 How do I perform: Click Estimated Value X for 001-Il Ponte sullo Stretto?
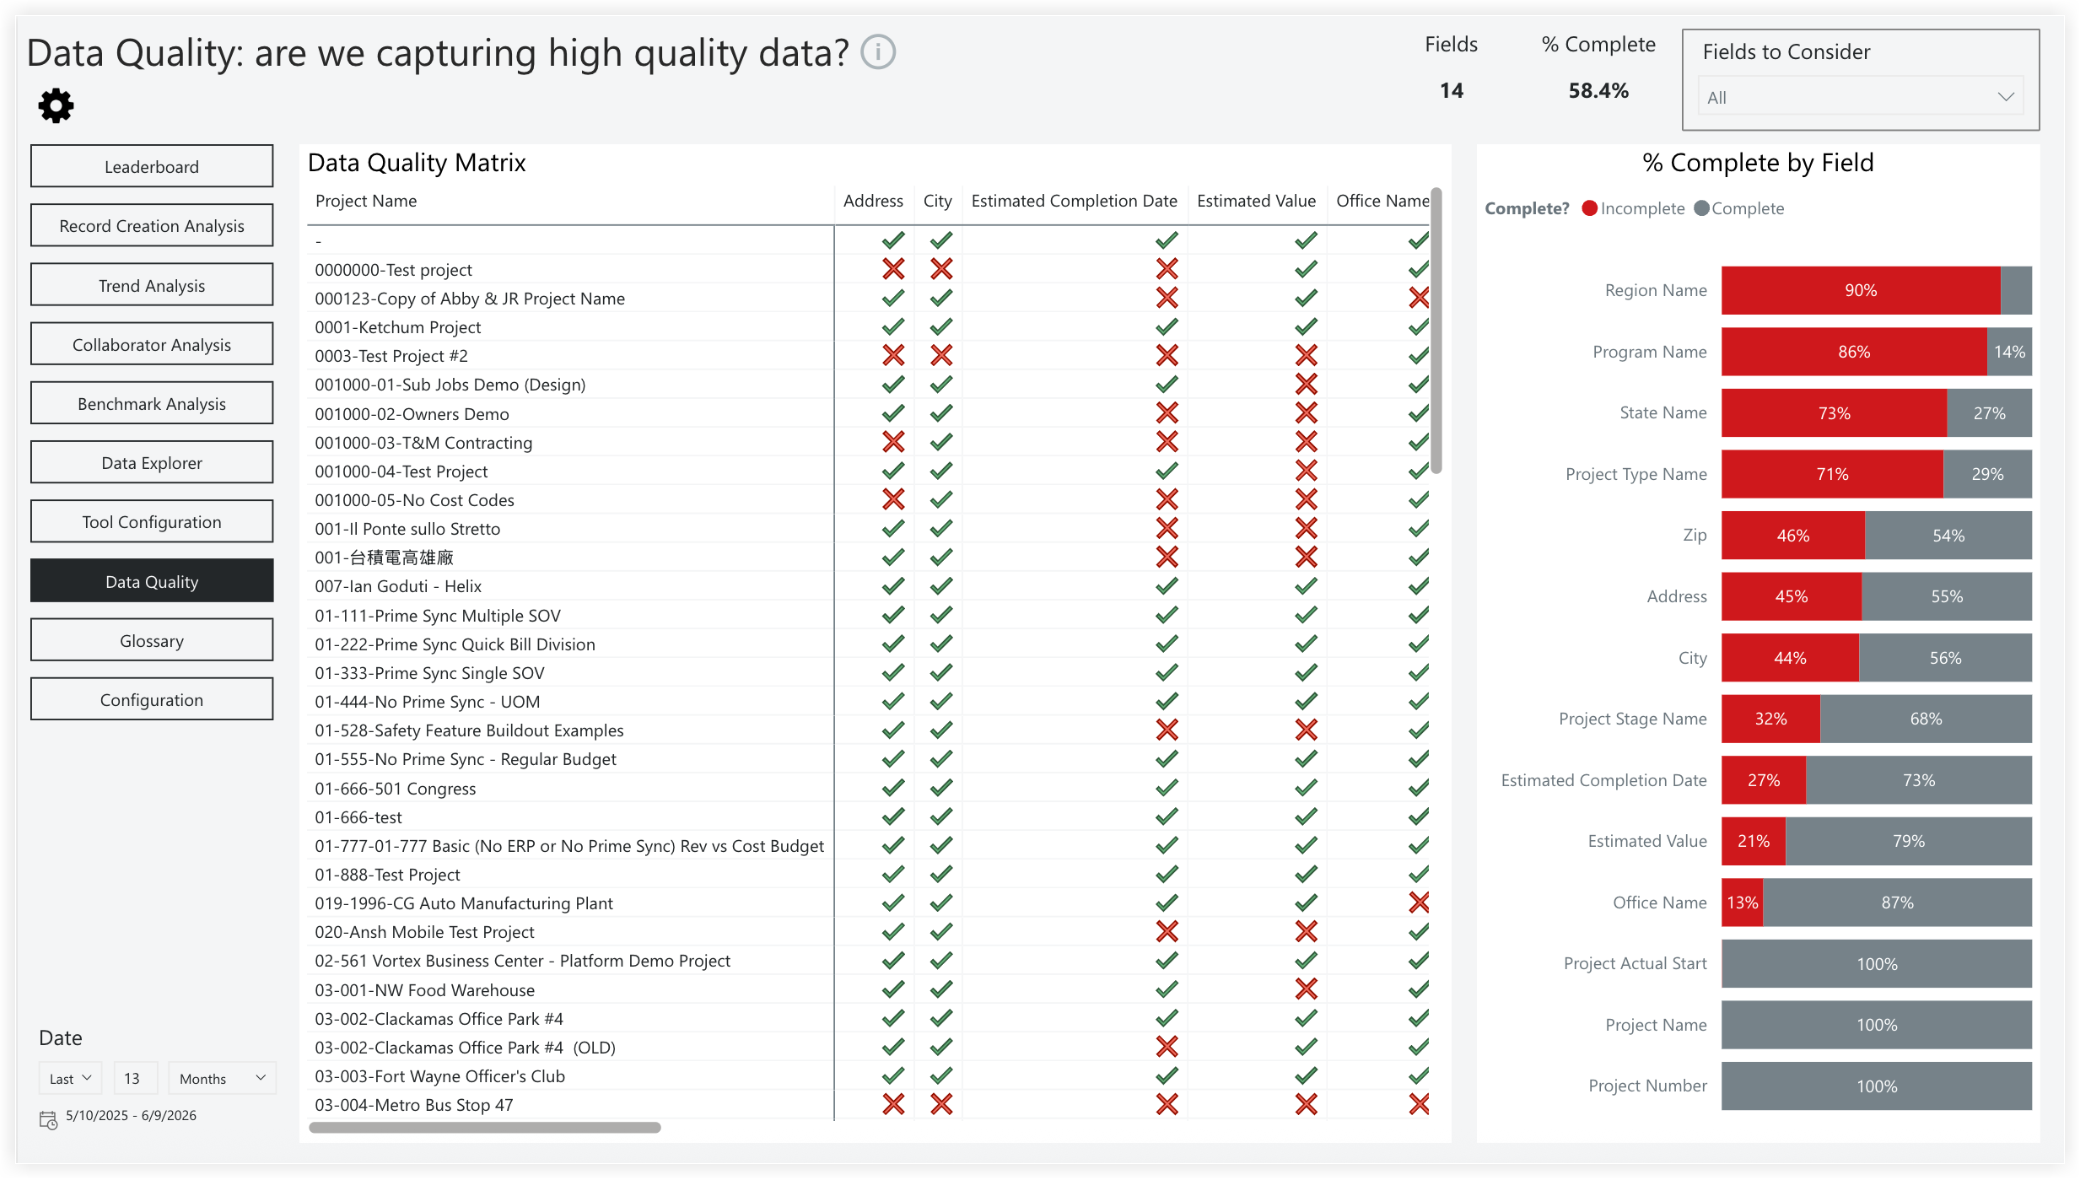1306,528
